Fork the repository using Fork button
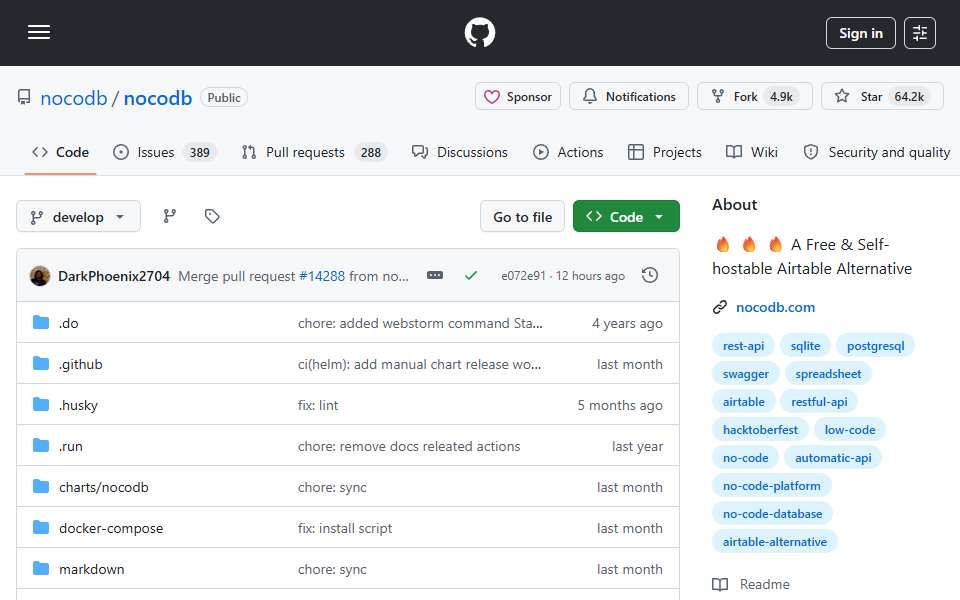This screenshot has height=600, width=960. pyautogui.click(x=755, y=97)
